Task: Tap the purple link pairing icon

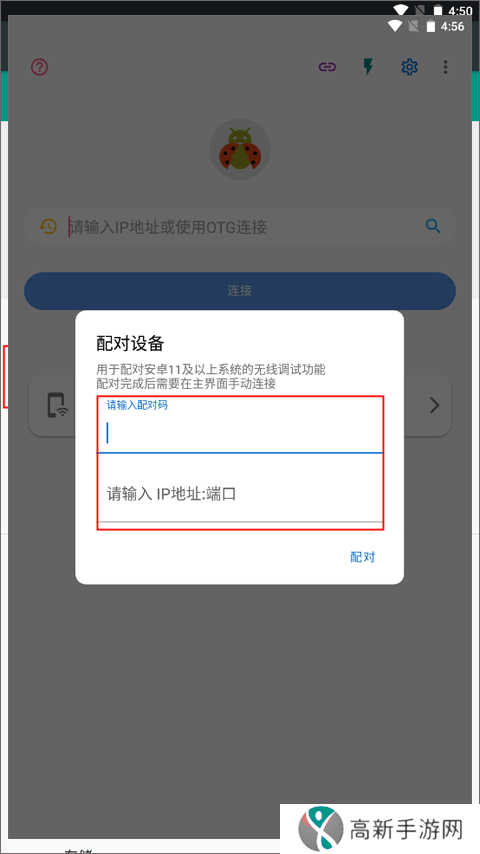Action: coord(327,67)
